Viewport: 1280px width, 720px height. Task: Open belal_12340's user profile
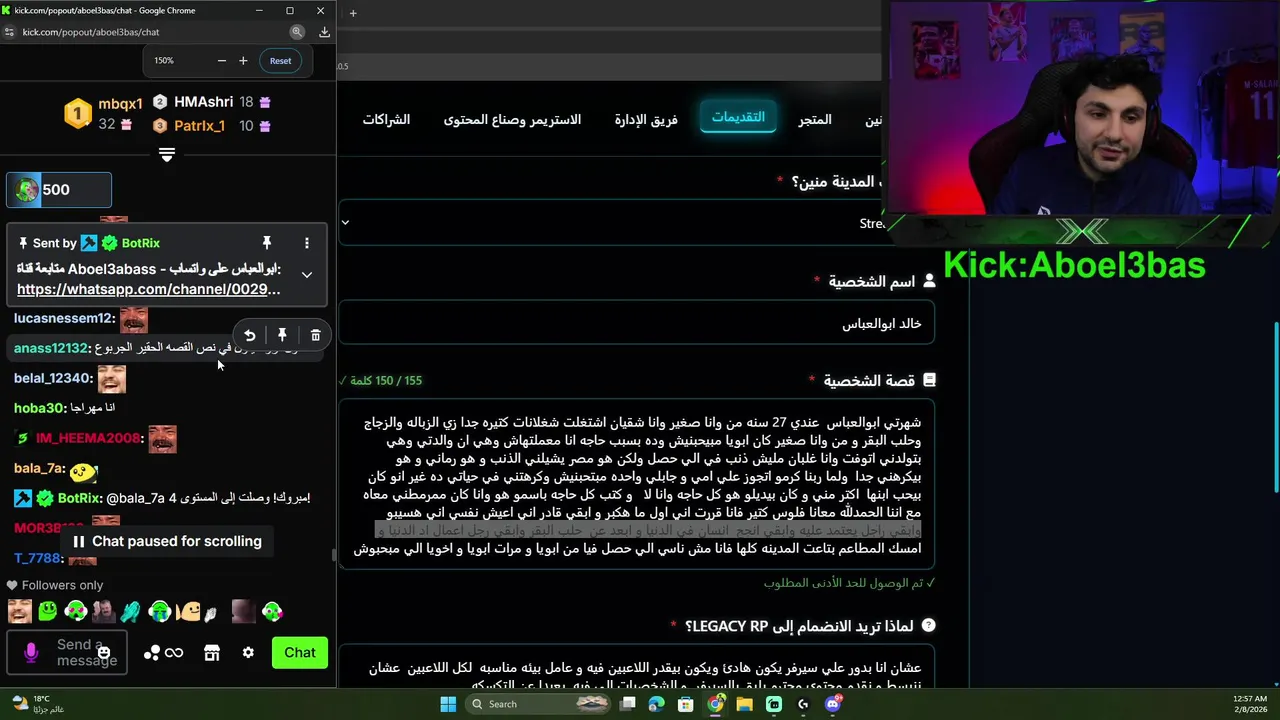click(x=51, y=378)
